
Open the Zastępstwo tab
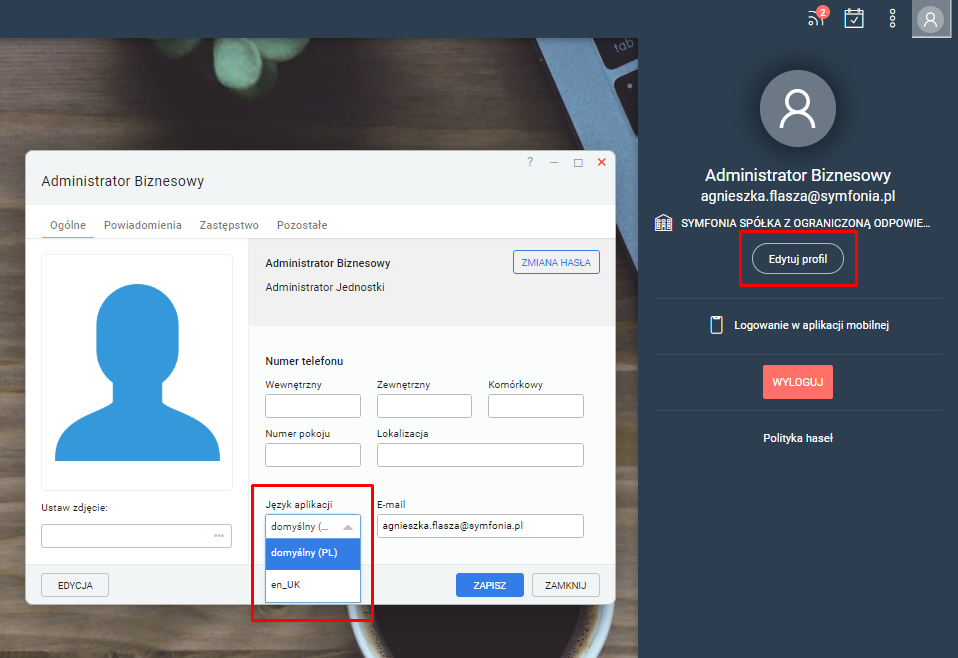229,225
